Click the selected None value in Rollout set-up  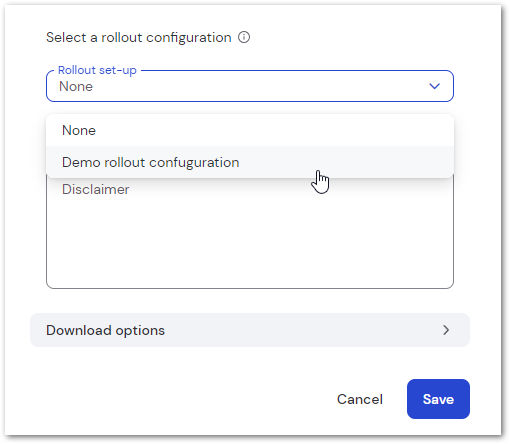[76, 87]
